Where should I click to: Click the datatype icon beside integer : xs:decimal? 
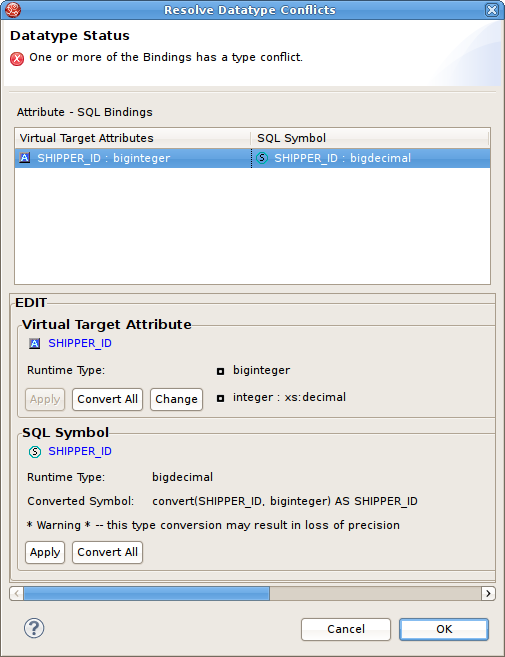(x=220, y=398)
